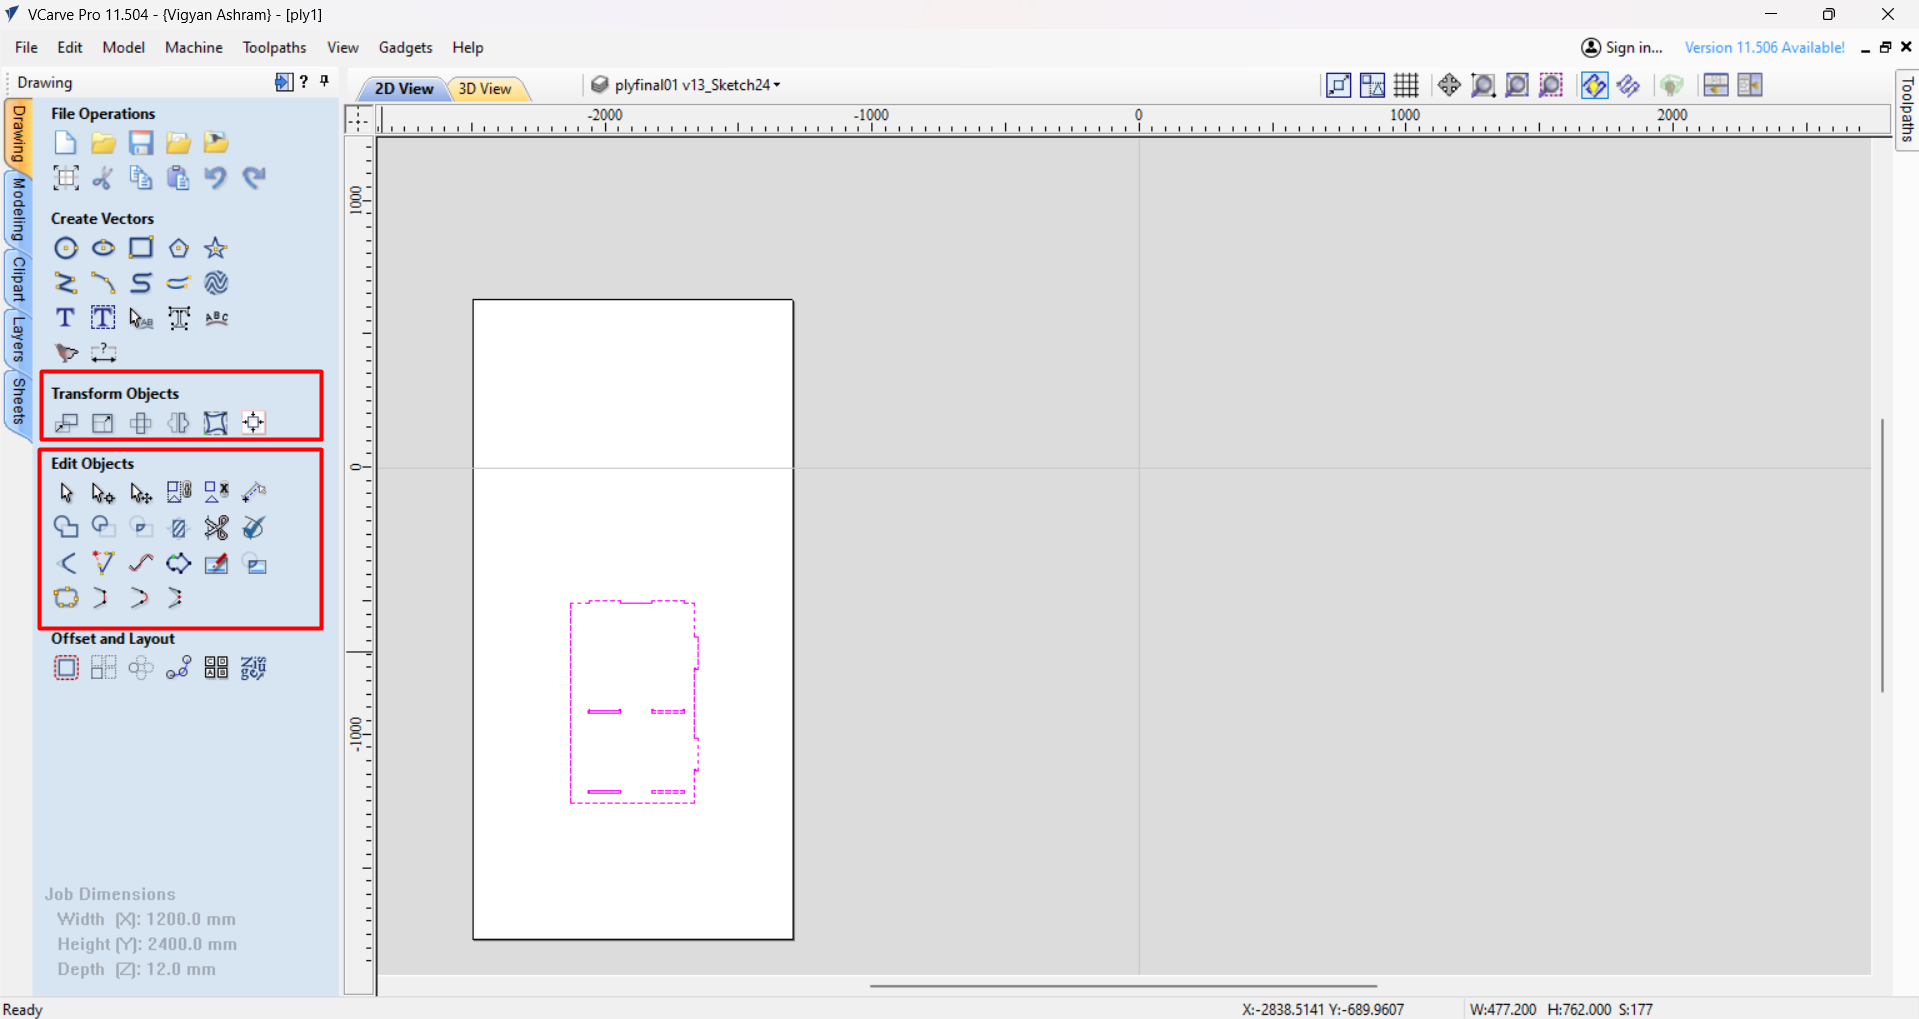This screenshot has width=1919, height=1019.
Task: Cut the selected objects
Action: point(103,178)
